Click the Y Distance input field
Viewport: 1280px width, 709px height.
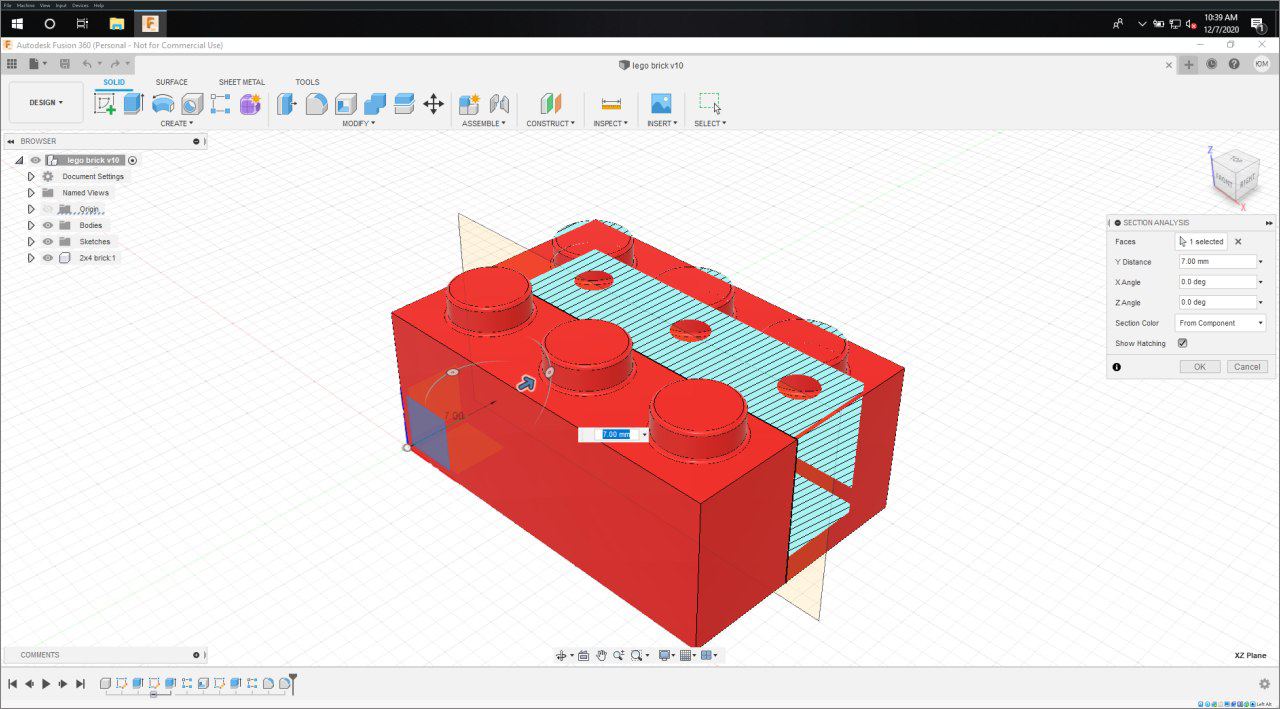click(1216, 262)
